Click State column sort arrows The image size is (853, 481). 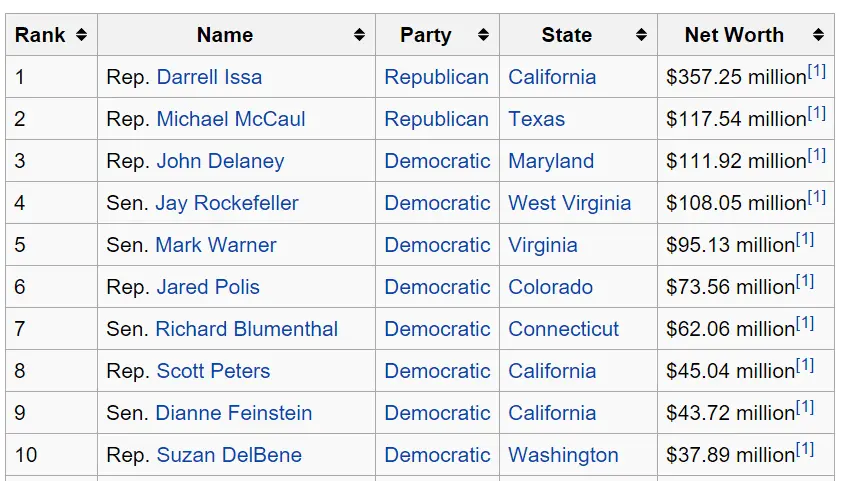click(641, 35)
